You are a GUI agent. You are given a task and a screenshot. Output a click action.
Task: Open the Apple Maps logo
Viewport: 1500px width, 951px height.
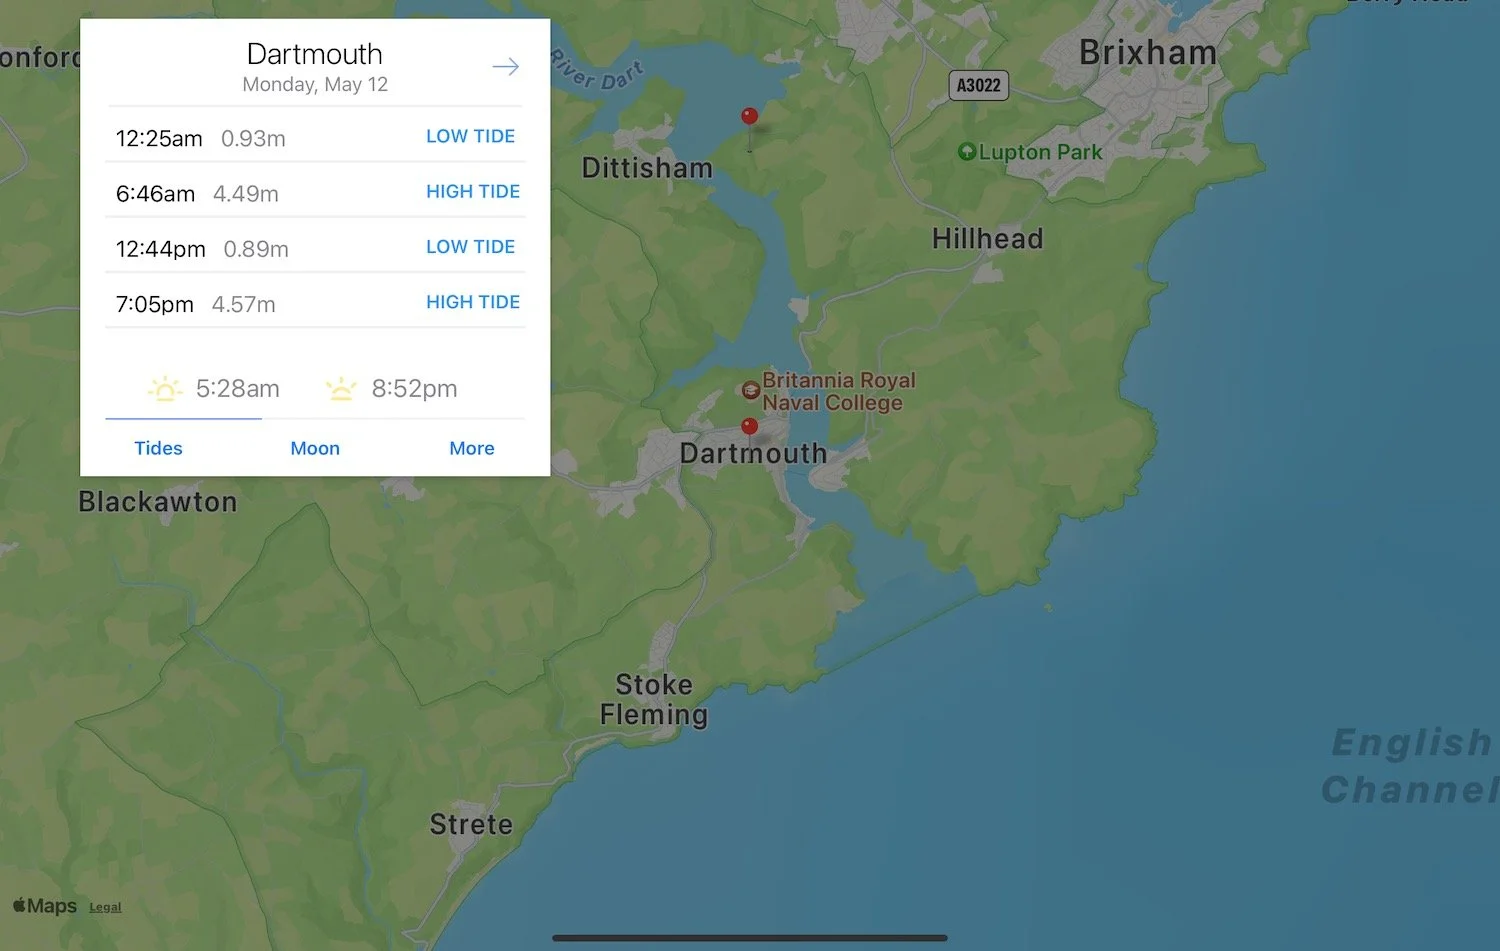(45, 906)
